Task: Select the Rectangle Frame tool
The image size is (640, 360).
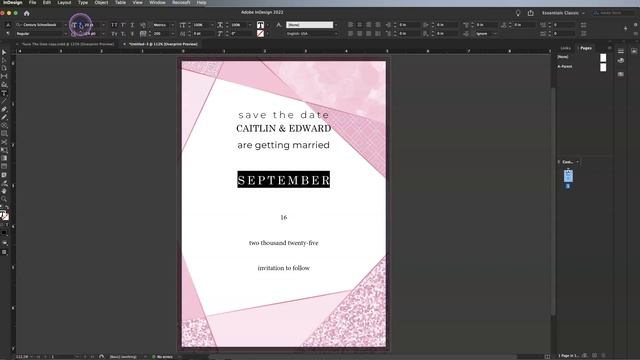Action: (4, 126)
